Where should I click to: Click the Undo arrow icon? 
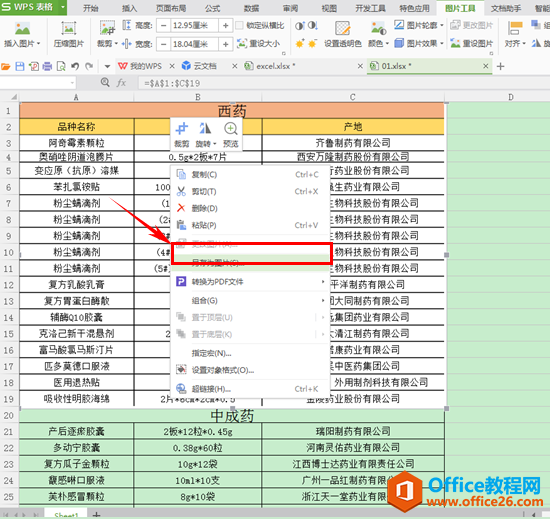click(x=75, y=66)
